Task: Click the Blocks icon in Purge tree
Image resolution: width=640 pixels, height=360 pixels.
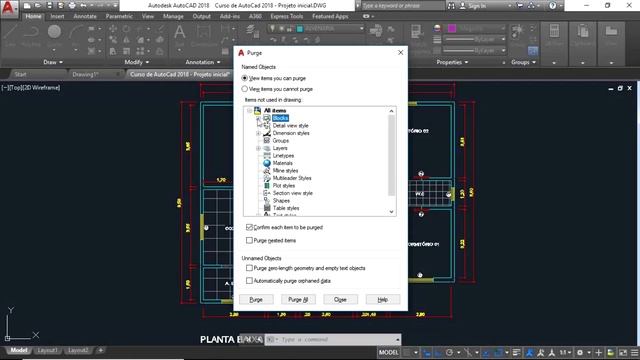Action: (267, 118)
